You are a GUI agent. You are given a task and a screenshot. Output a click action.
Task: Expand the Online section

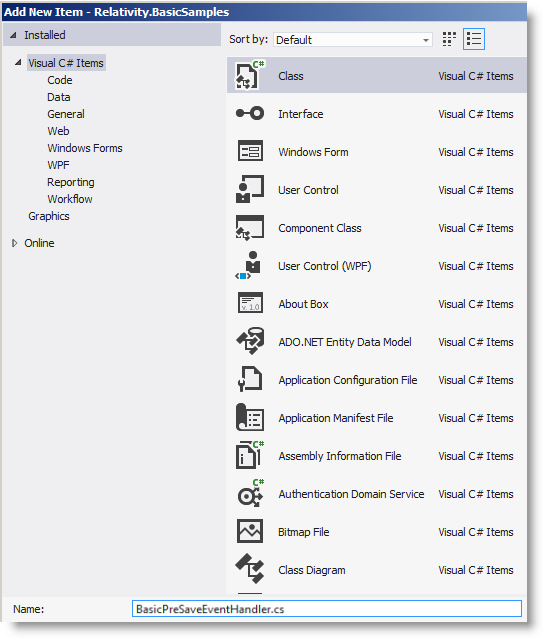[x=15, y=243]
